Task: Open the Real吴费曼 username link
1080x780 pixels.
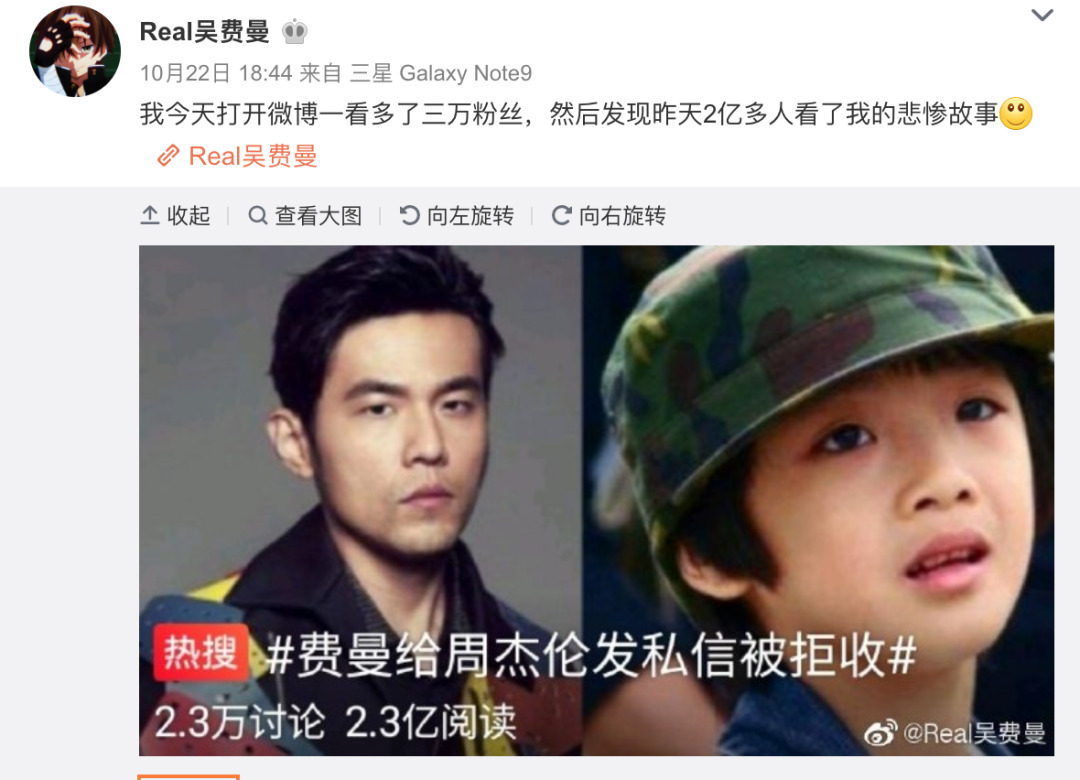Action: (204, 32)
